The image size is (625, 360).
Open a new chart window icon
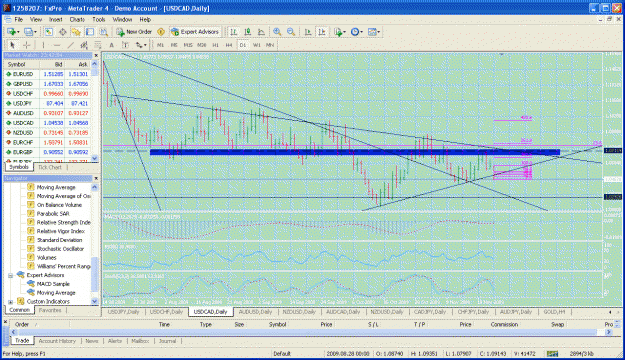[12, 32]
